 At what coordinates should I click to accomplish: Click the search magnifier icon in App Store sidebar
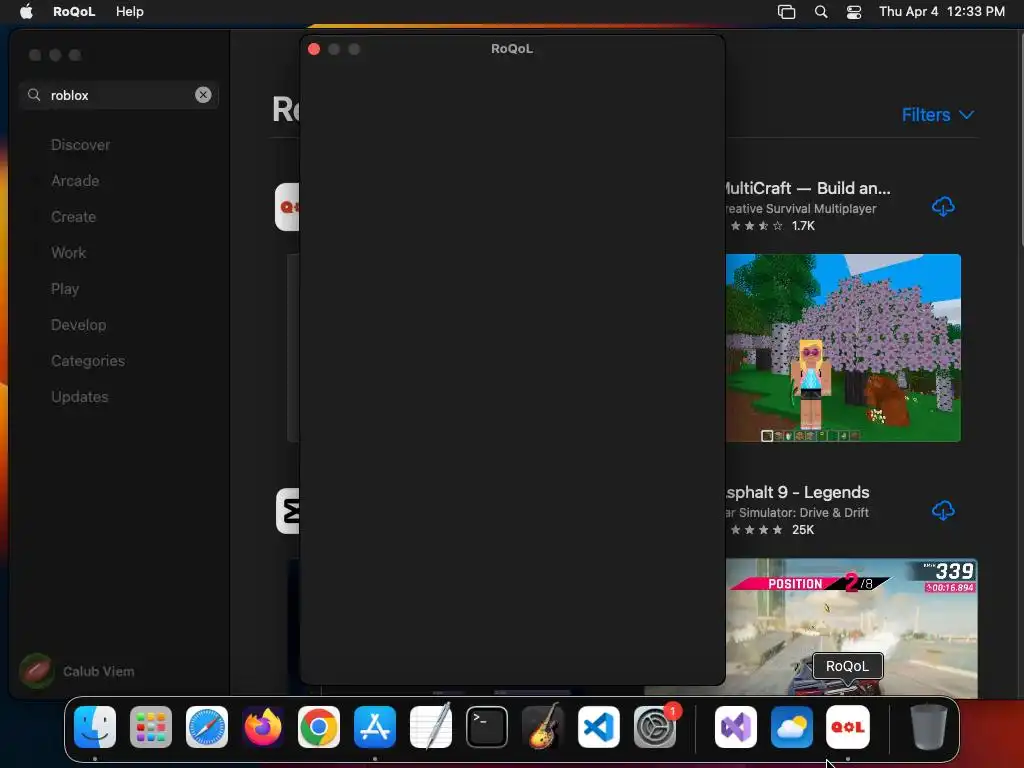coord(34,95)
